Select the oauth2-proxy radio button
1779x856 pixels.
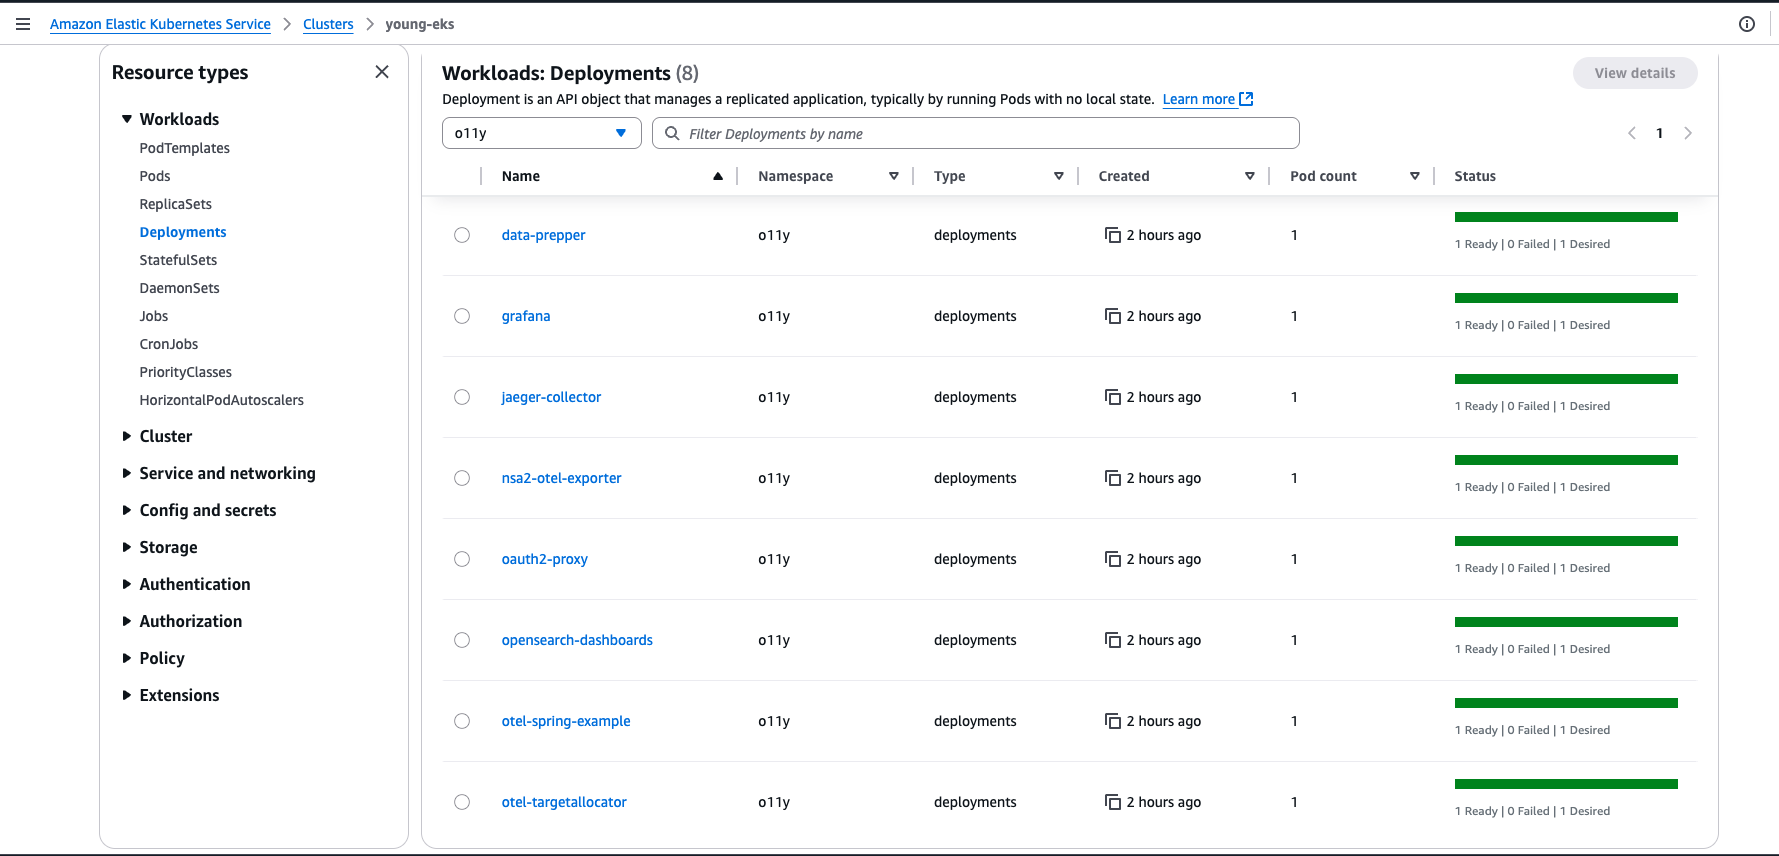[462, 559]
